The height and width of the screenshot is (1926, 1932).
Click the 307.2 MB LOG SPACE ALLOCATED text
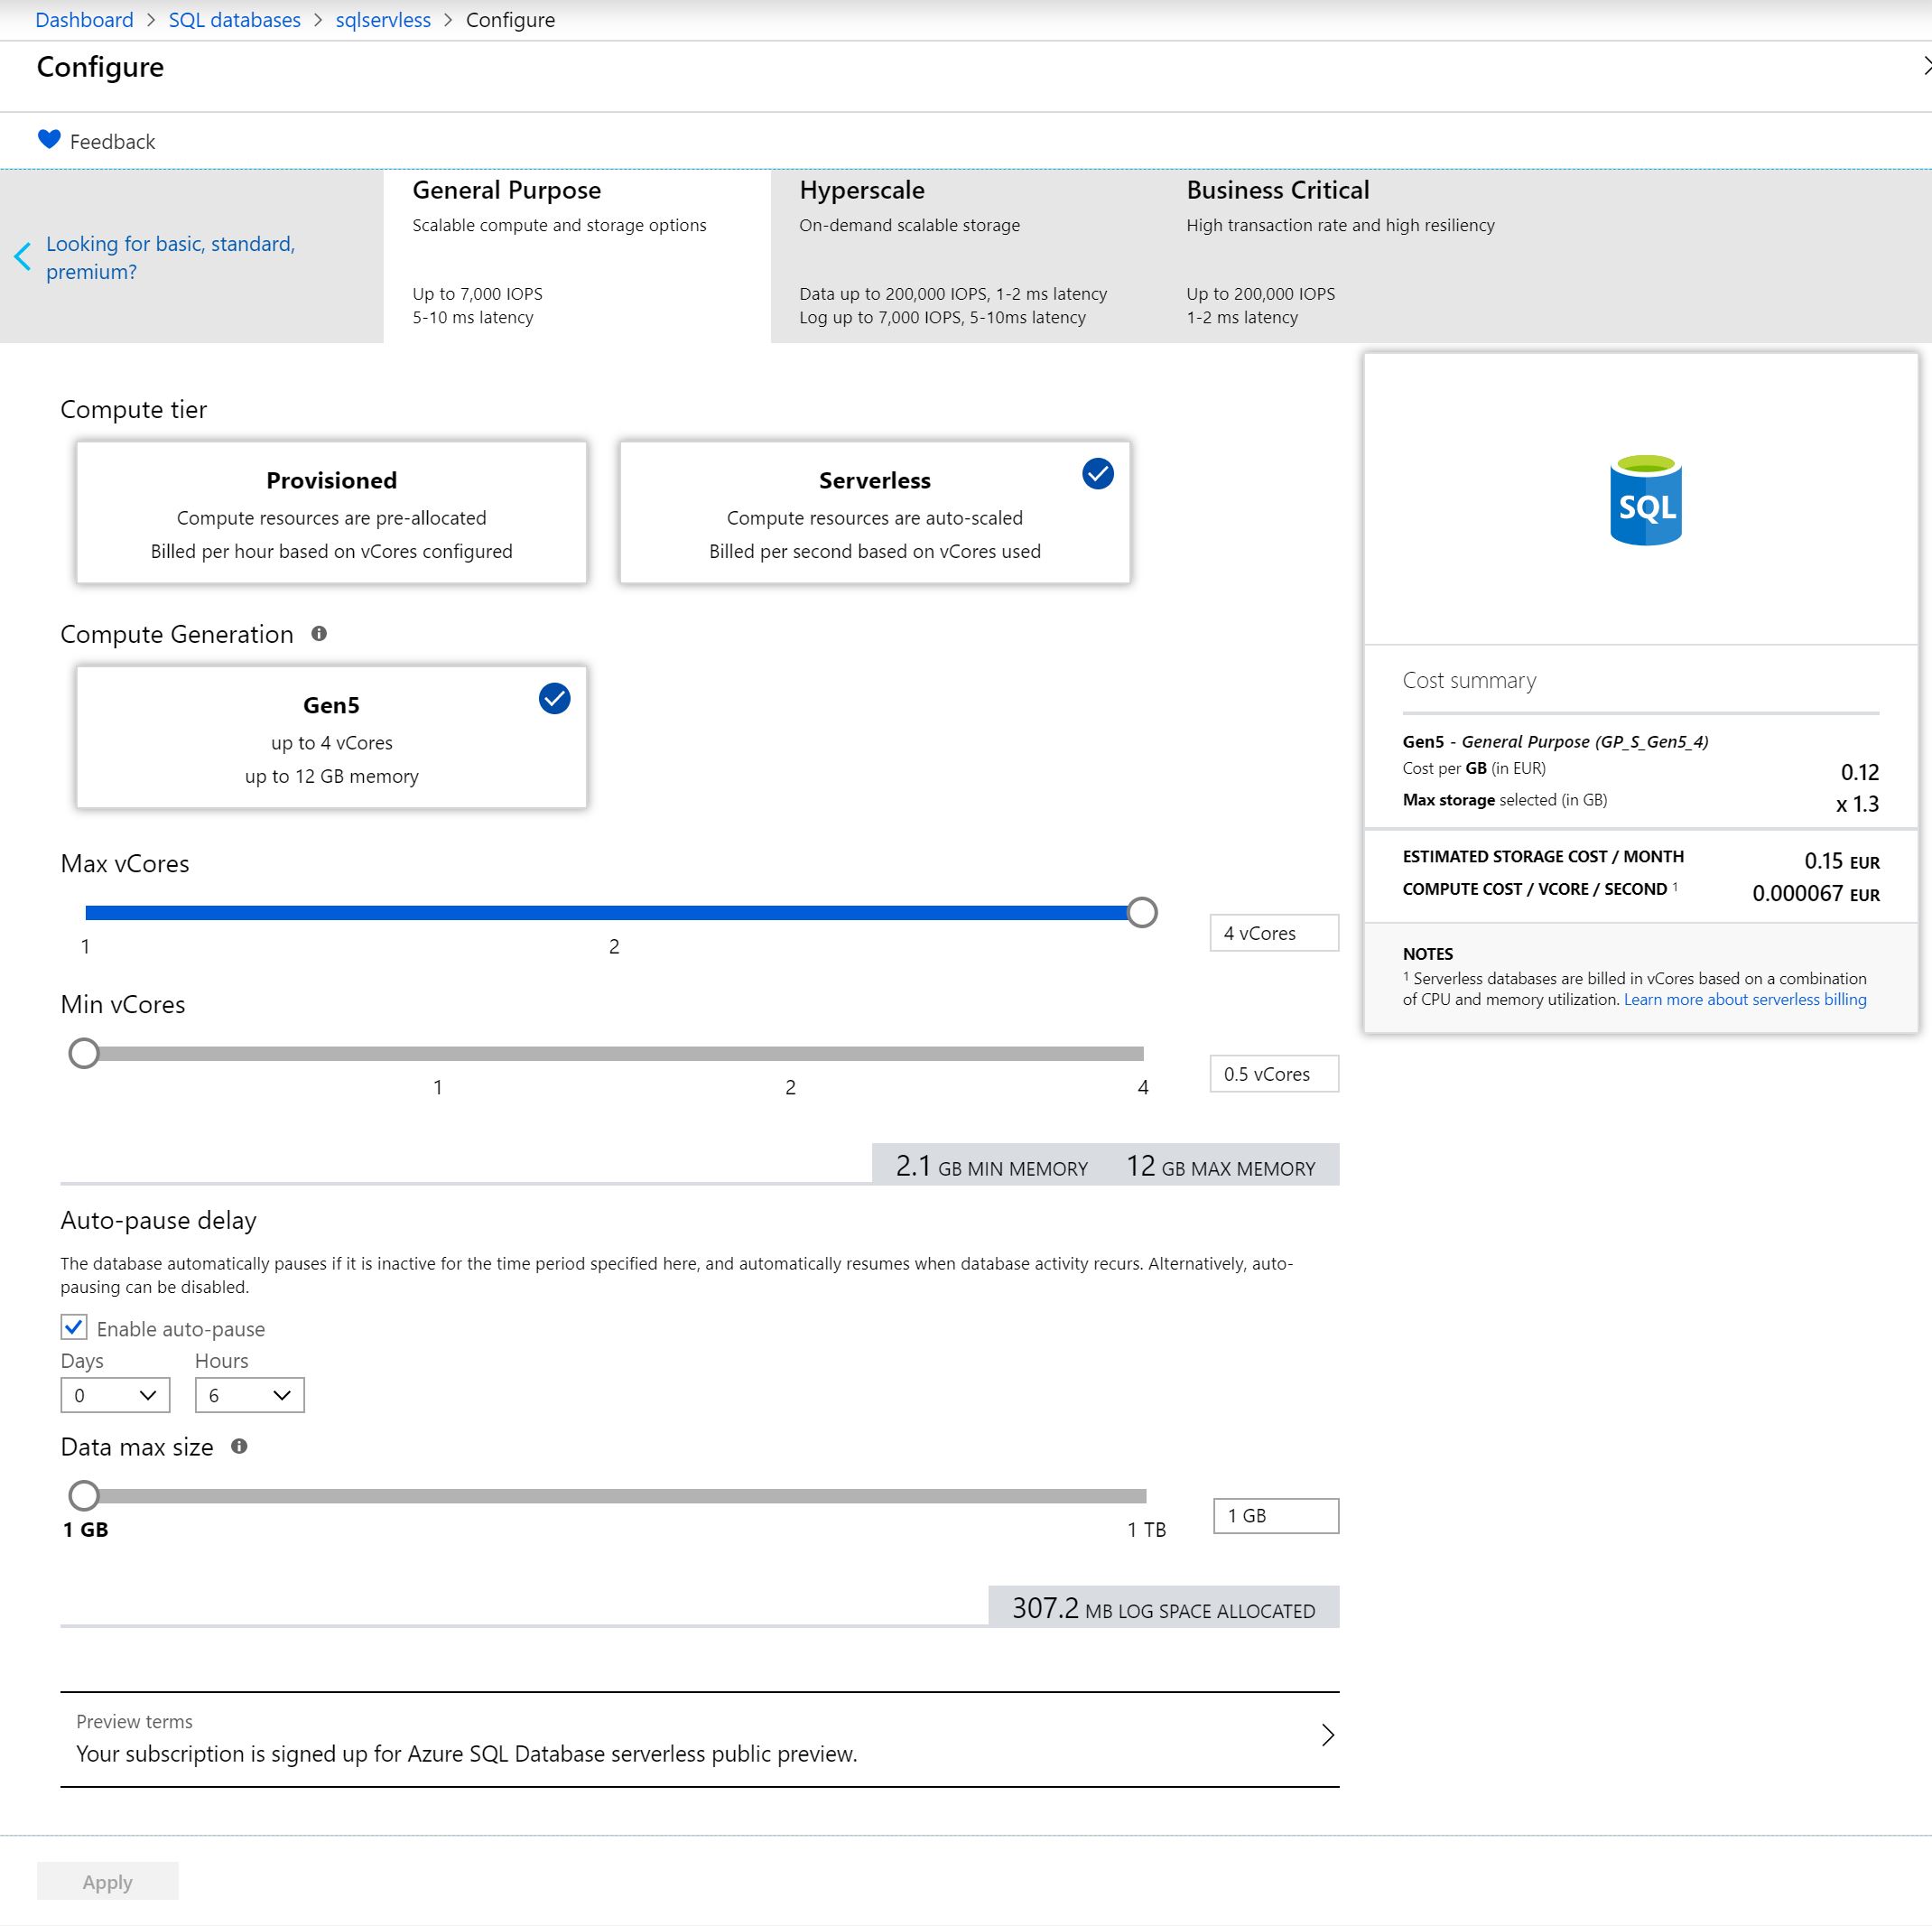(x=1164, y=1608)
